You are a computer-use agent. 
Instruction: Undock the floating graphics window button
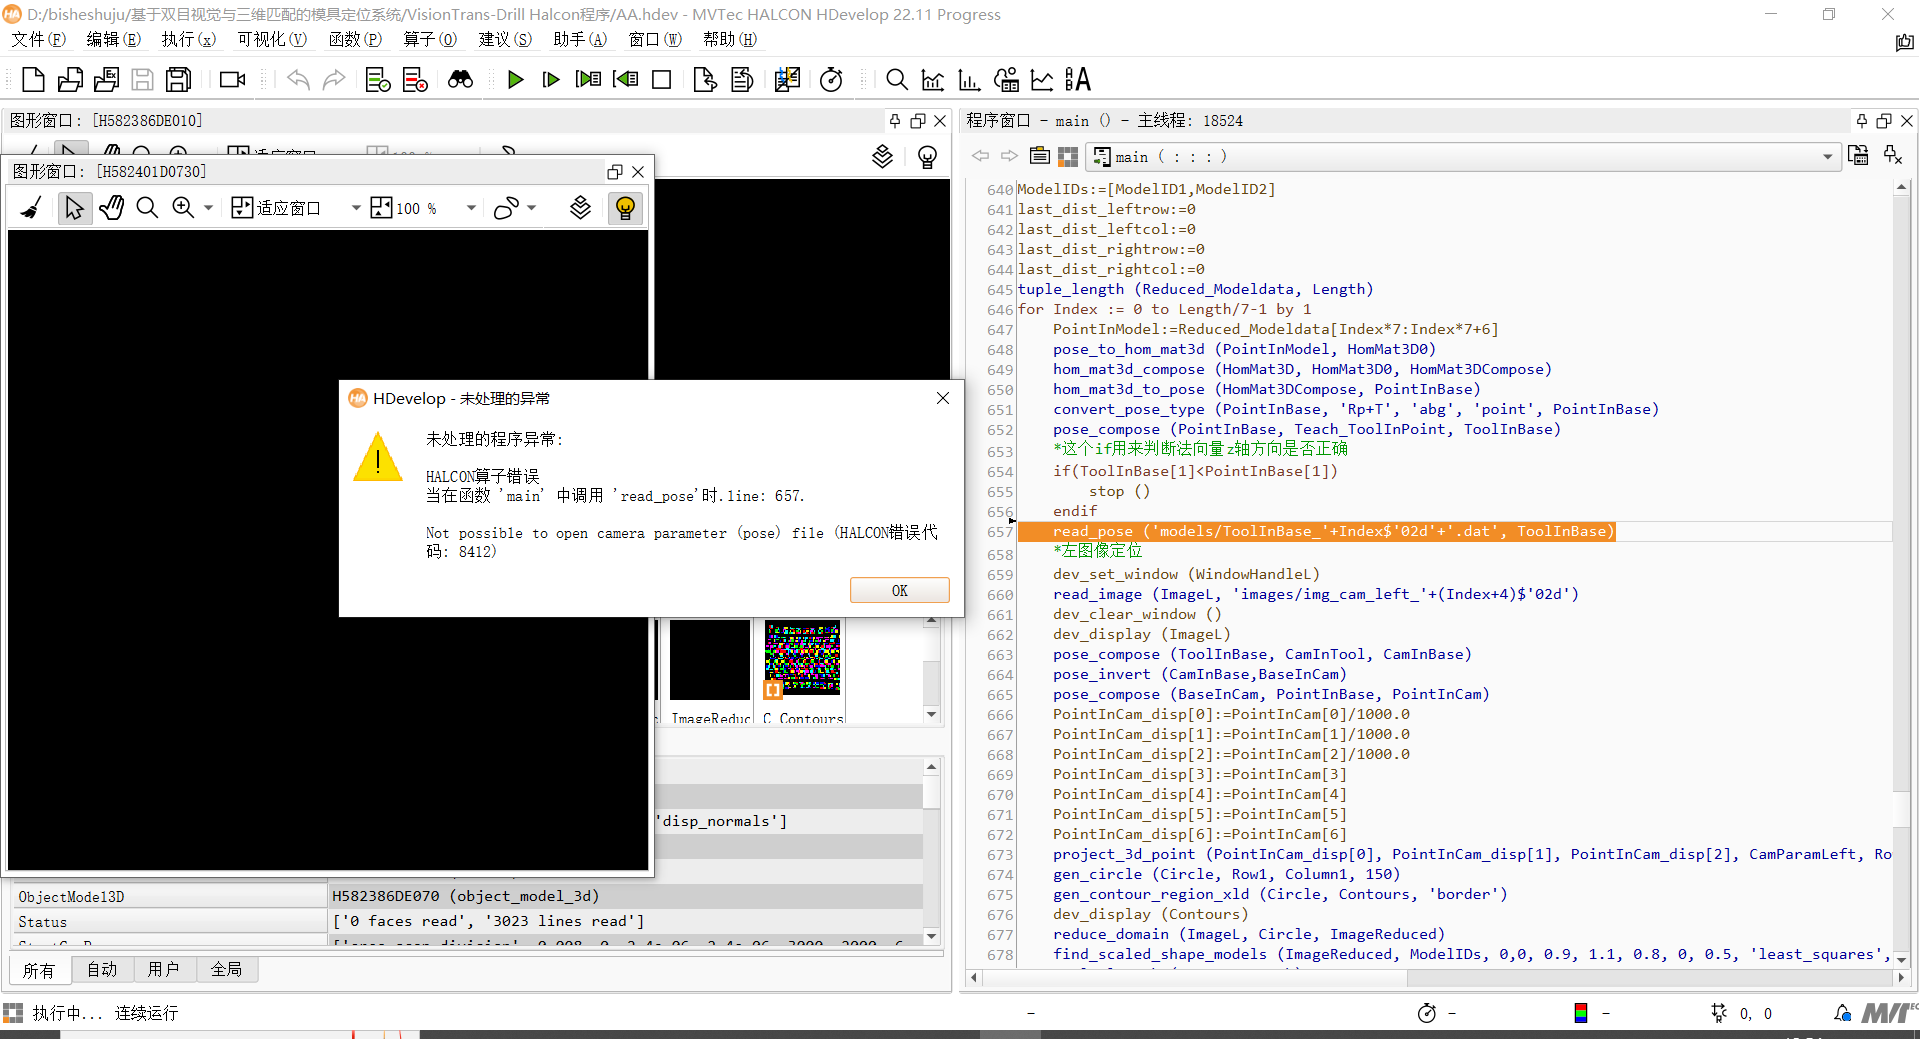pyautogui.click(x=615, y=172)
